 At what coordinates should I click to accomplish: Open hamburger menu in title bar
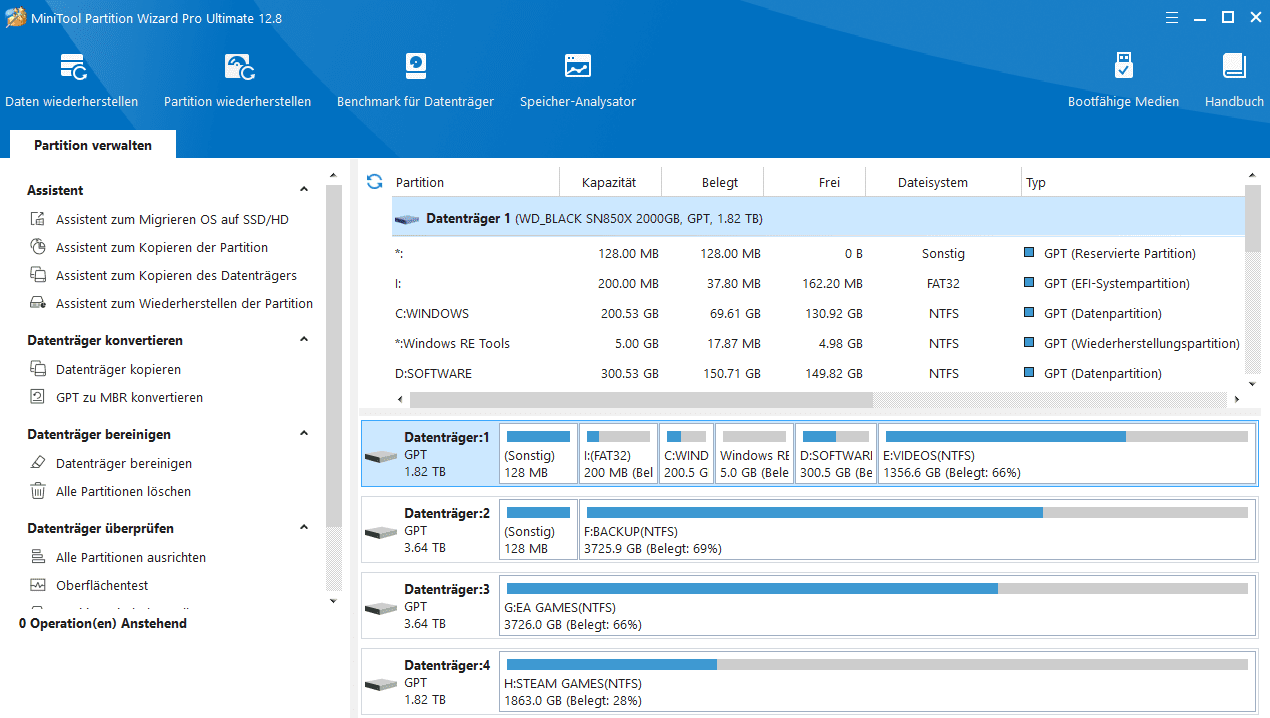(1171, 17)
